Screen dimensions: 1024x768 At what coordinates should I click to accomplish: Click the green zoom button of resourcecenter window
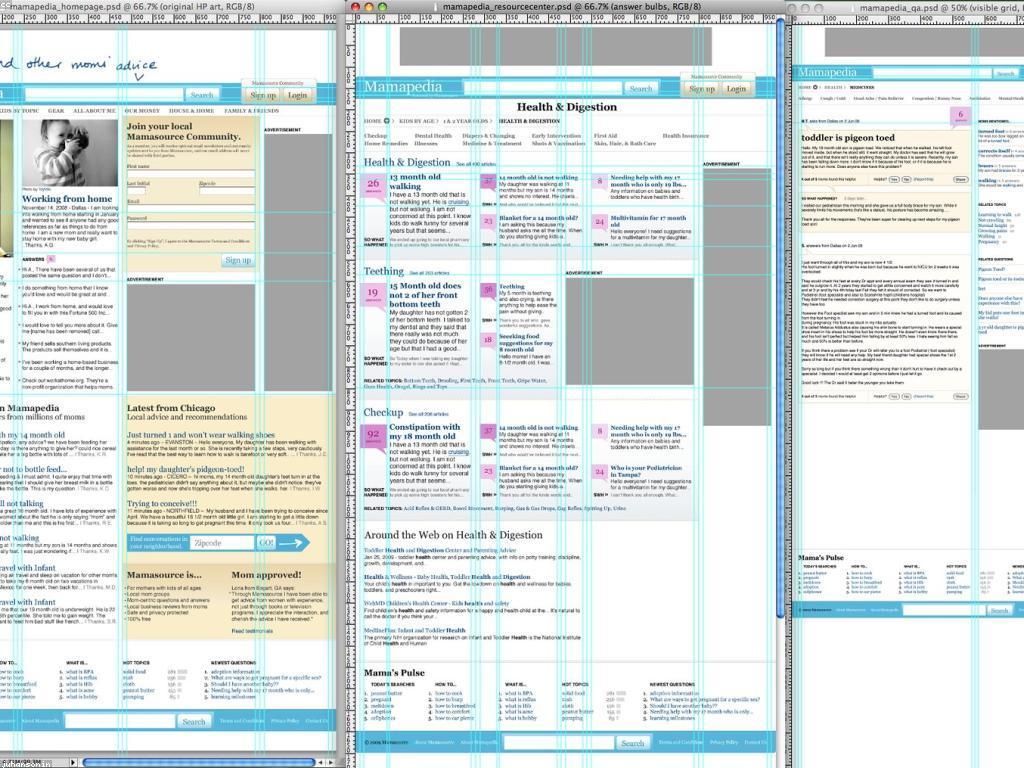(381, 7)
